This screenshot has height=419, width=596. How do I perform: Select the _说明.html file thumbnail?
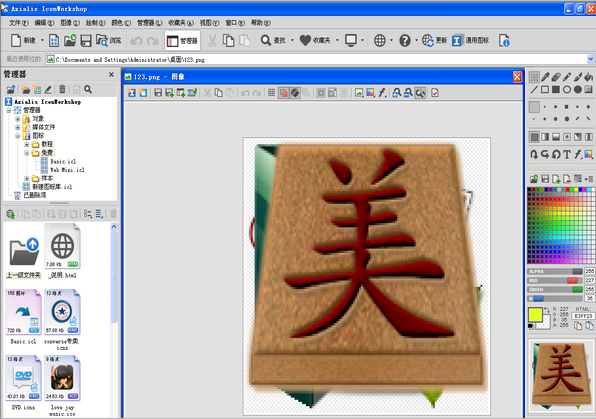[62, 251]
